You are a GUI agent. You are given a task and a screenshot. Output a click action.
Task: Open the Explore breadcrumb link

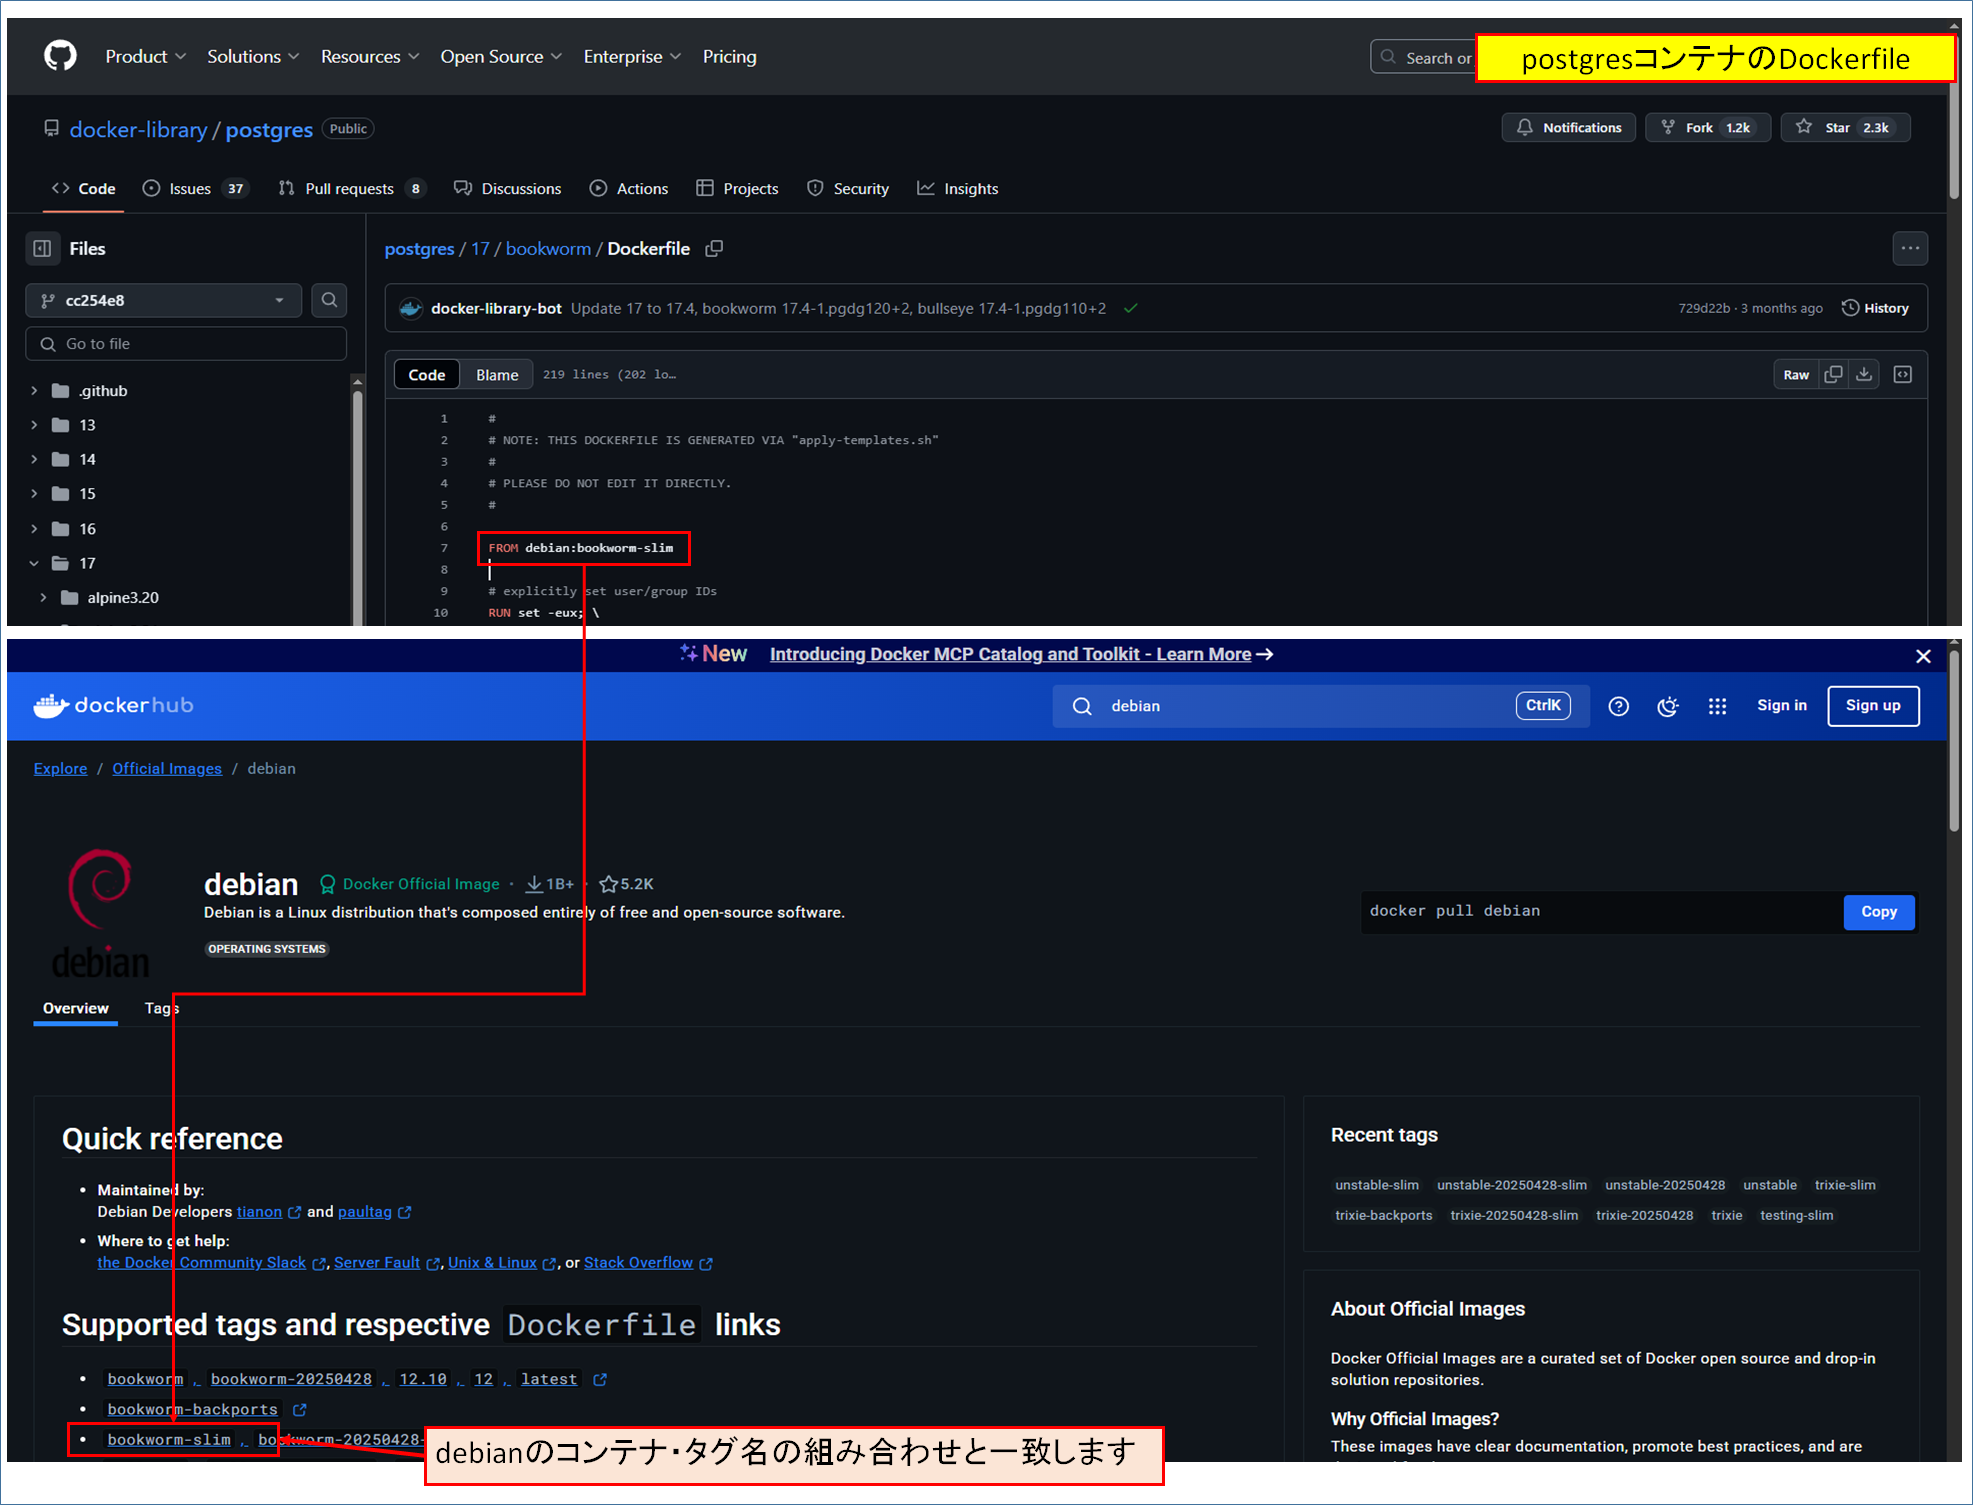coord(60,768)
